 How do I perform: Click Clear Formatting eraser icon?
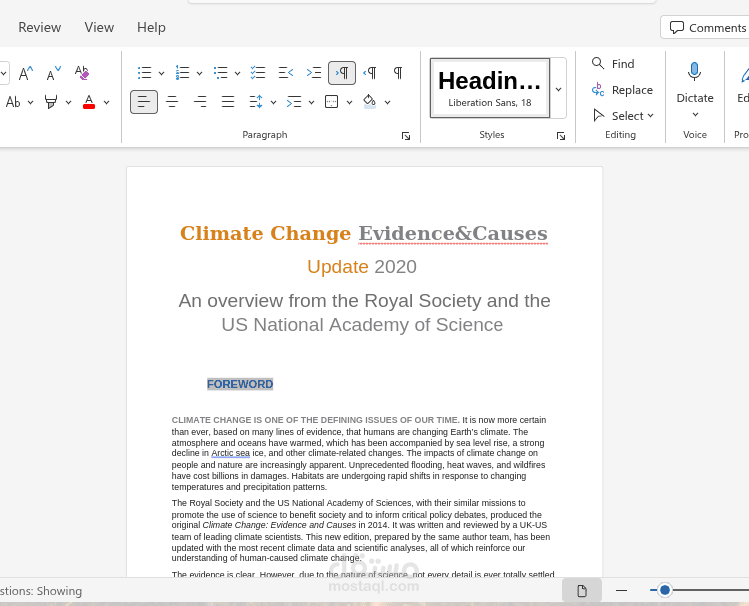click(x=82, y=73)
